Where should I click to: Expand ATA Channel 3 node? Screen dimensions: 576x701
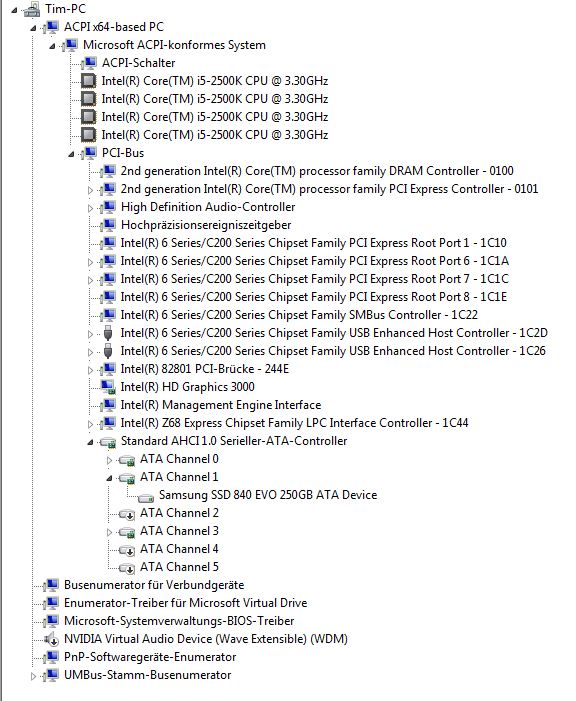[110, 532]
